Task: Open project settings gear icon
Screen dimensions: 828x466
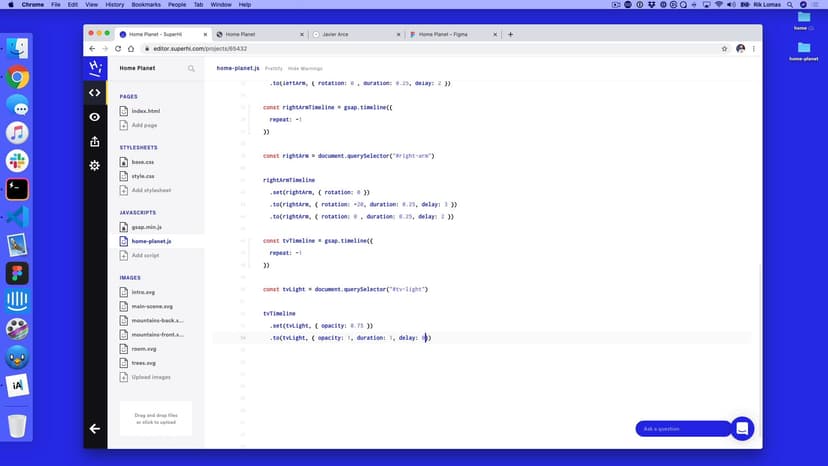Action: (94, 165)
